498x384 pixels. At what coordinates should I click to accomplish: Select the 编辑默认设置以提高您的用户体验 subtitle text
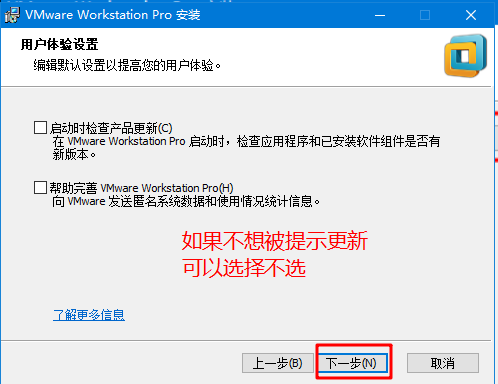127,65
